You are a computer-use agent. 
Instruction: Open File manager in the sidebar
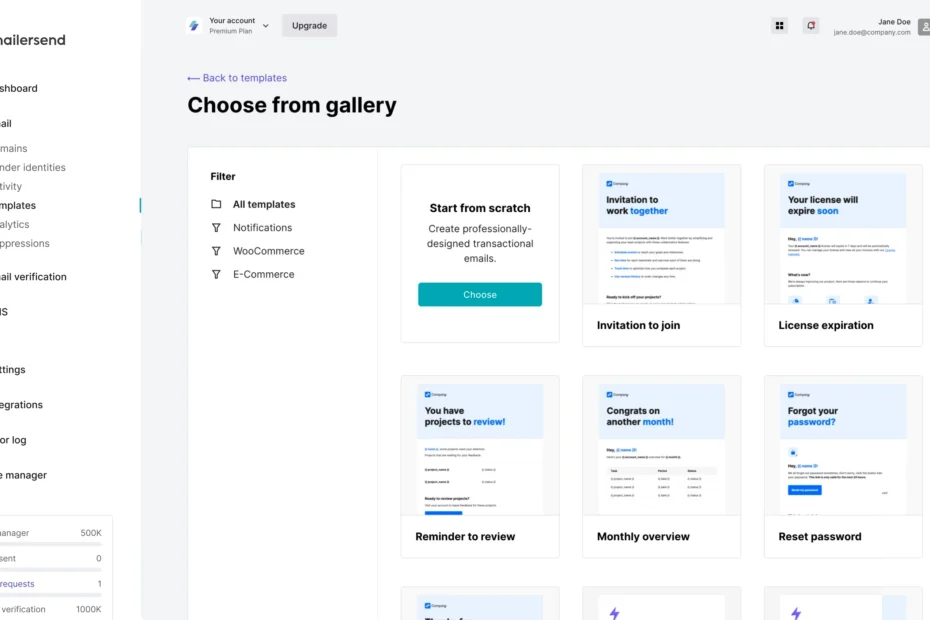[23, 475]
